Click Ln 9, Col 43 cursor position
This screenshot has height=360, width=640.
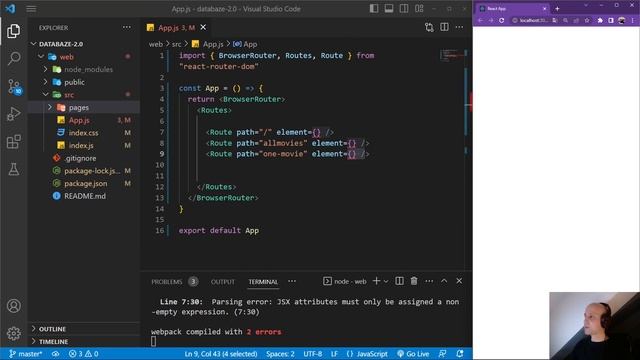tap(221, 354)
